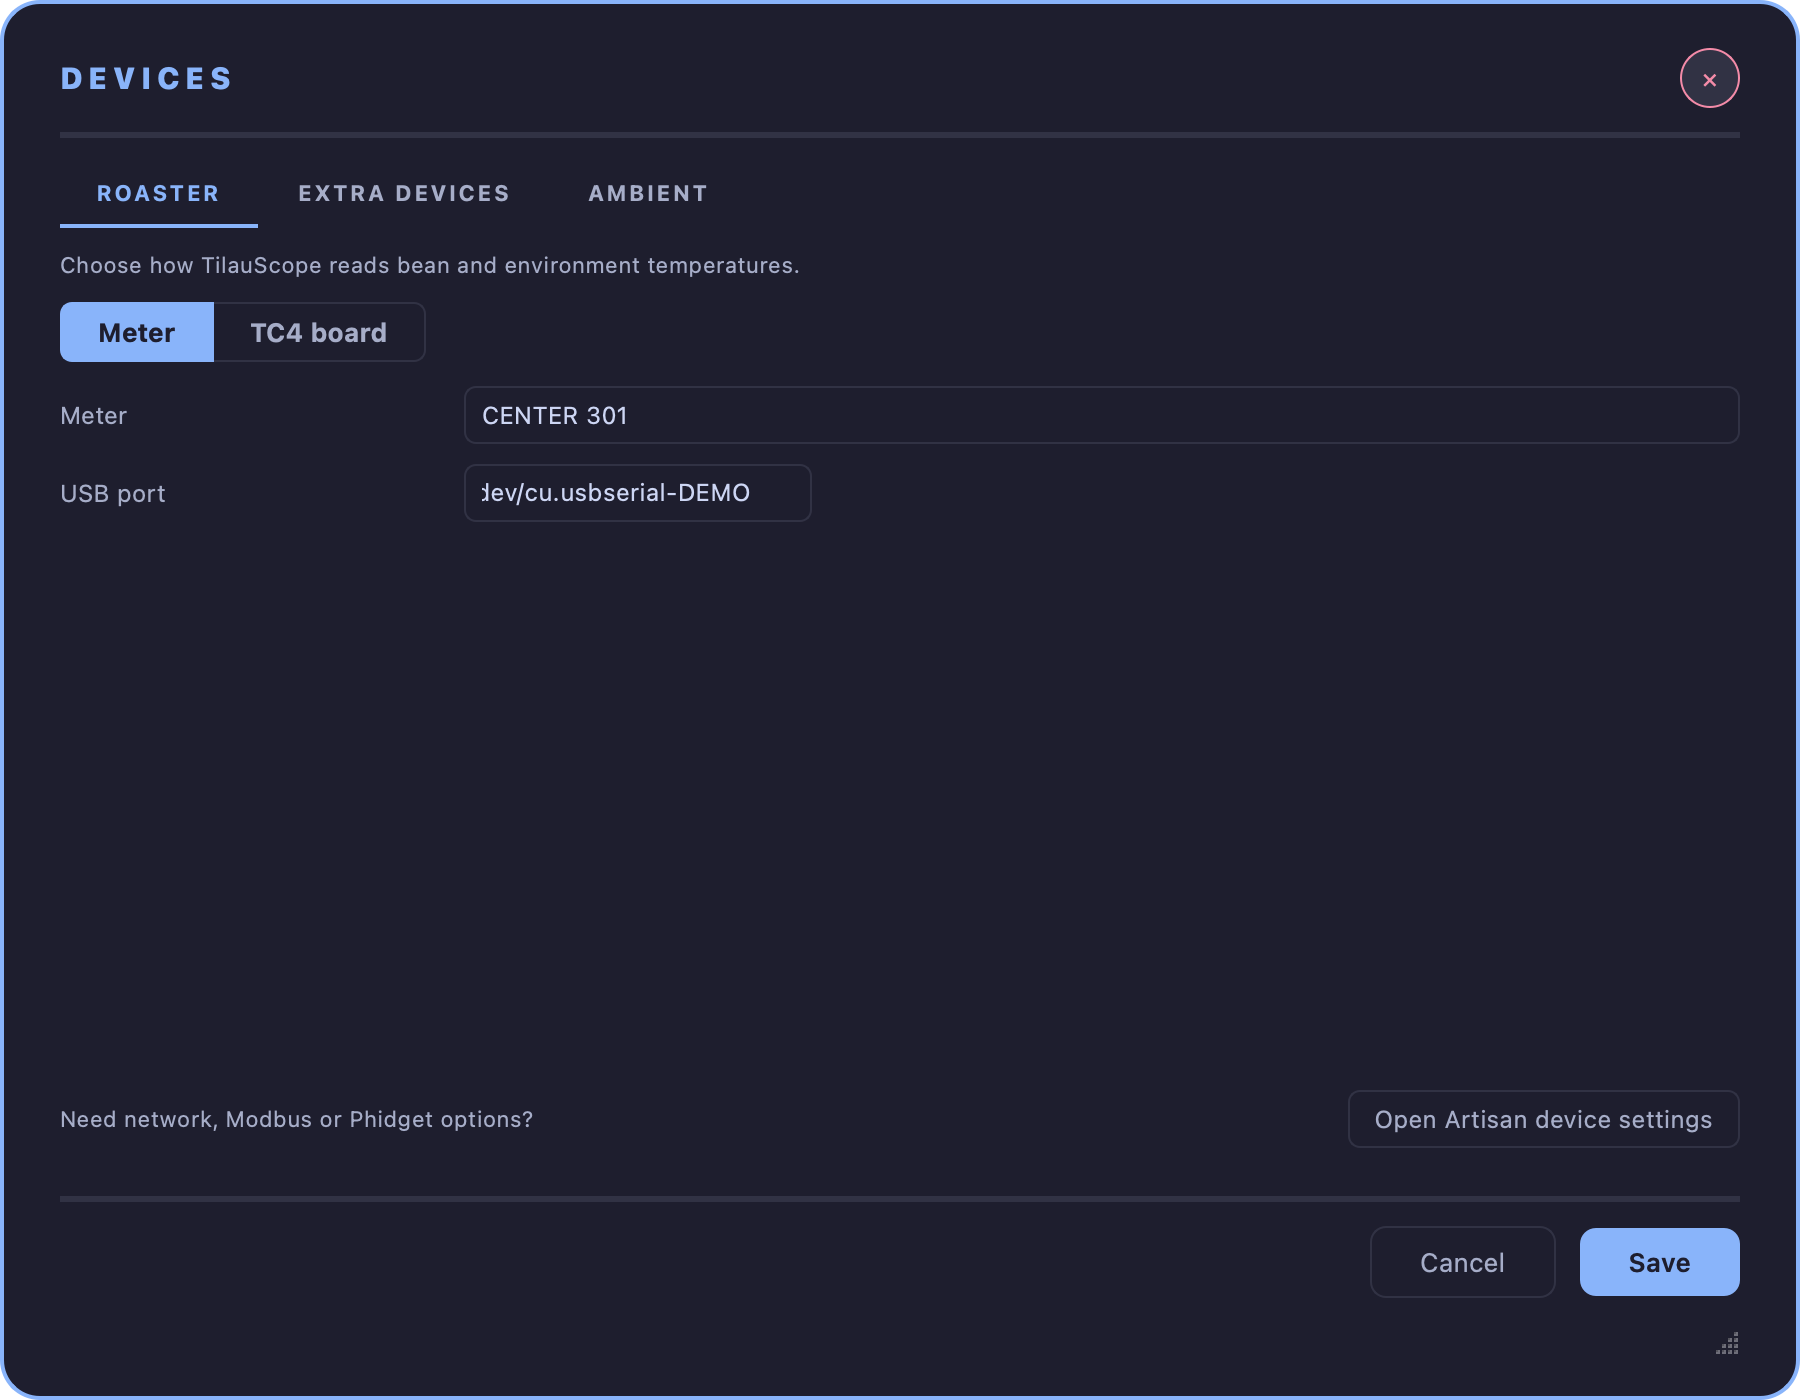Click the divider line above Cancel and Save
Viewport: 1800px width, 1400px height.
coord(900,1198)
